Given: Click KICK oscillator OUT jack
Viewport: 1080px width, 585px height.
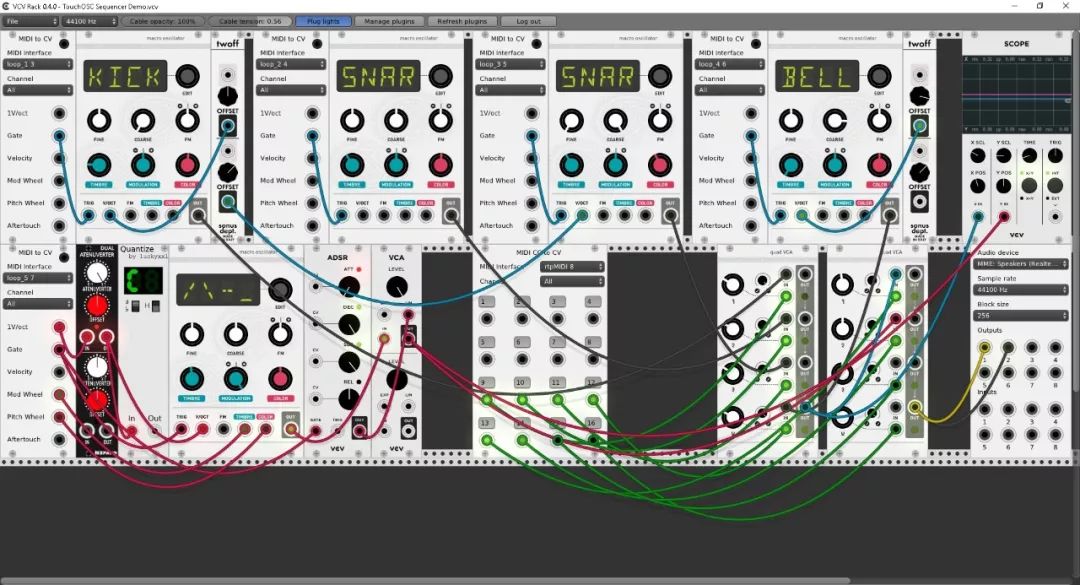Looking at the screenshot, I should point(198,215).
